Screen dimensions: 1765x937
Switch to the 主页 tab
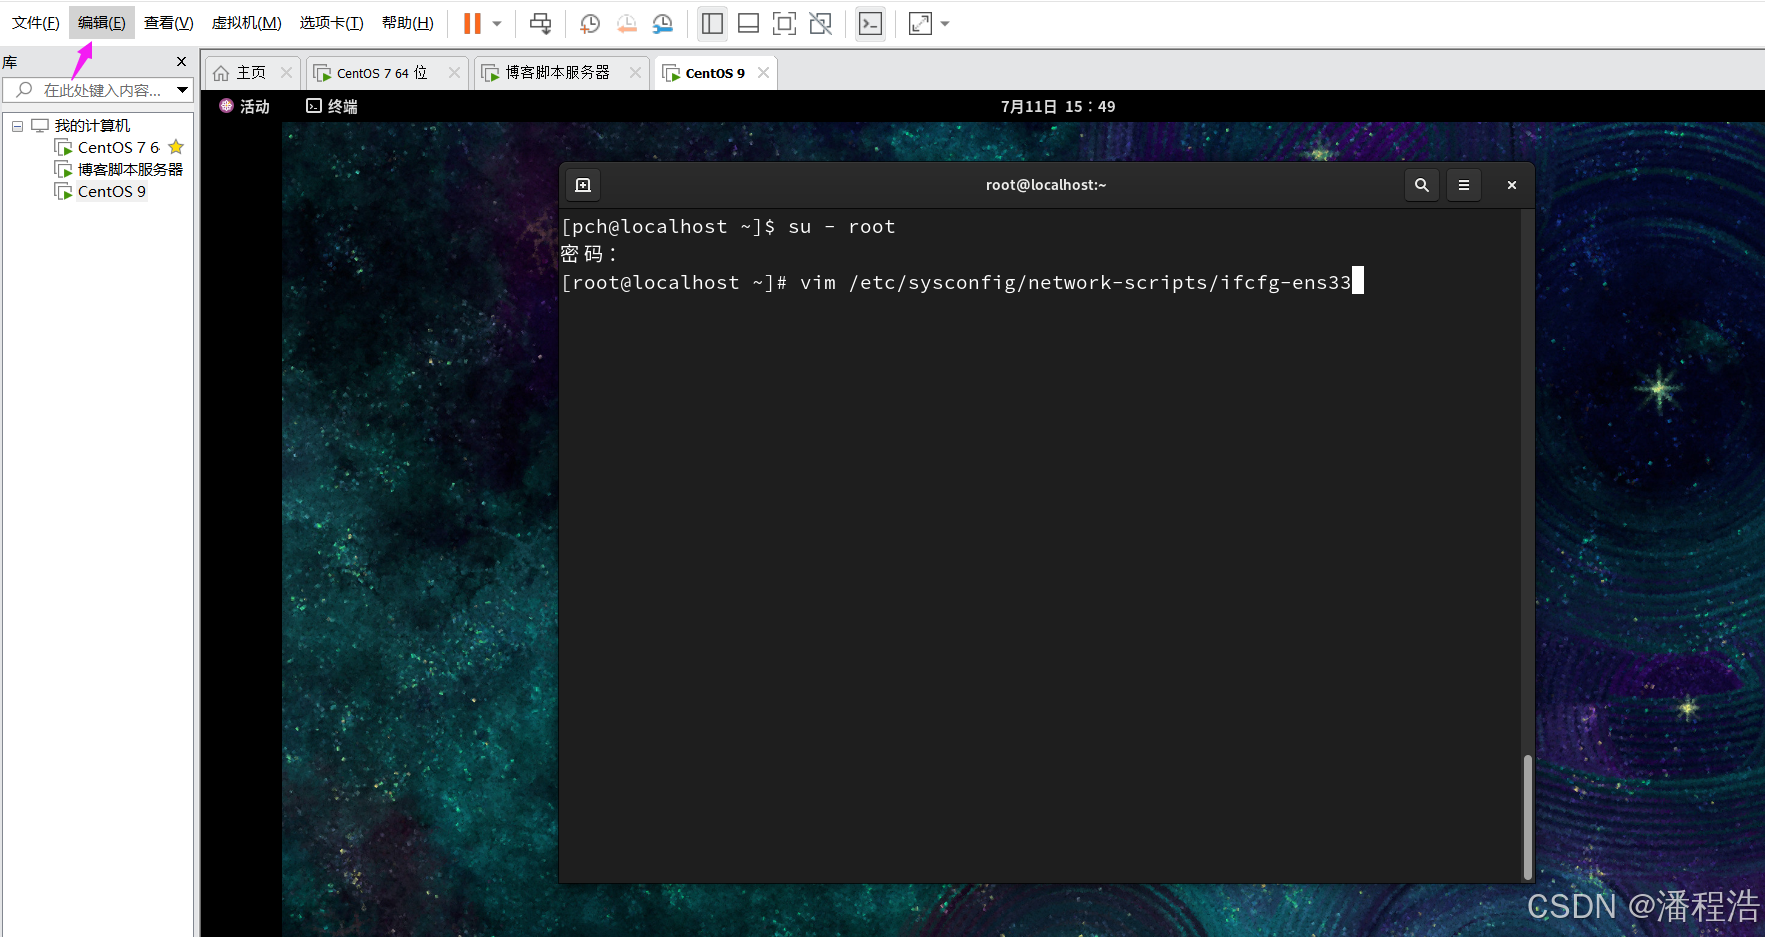click(250, 73)
